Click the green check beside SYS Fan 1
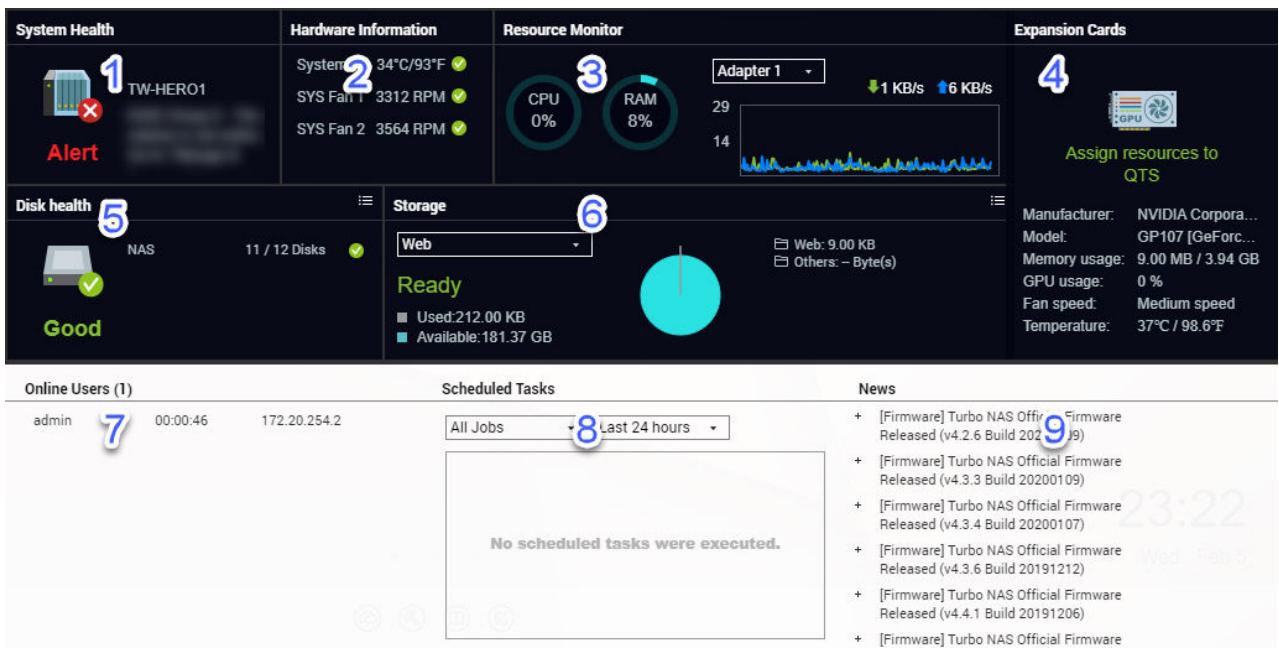Viewport: 1279px width, 659px height. [x=460, y=97]
